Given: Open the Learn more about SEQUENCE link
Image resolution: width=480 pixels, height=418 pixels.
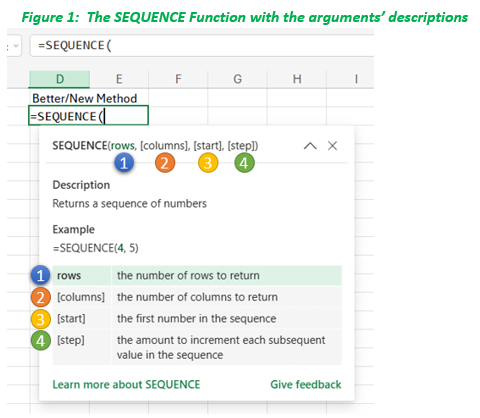Looking at the screenshot, I should tap(126, 384).
